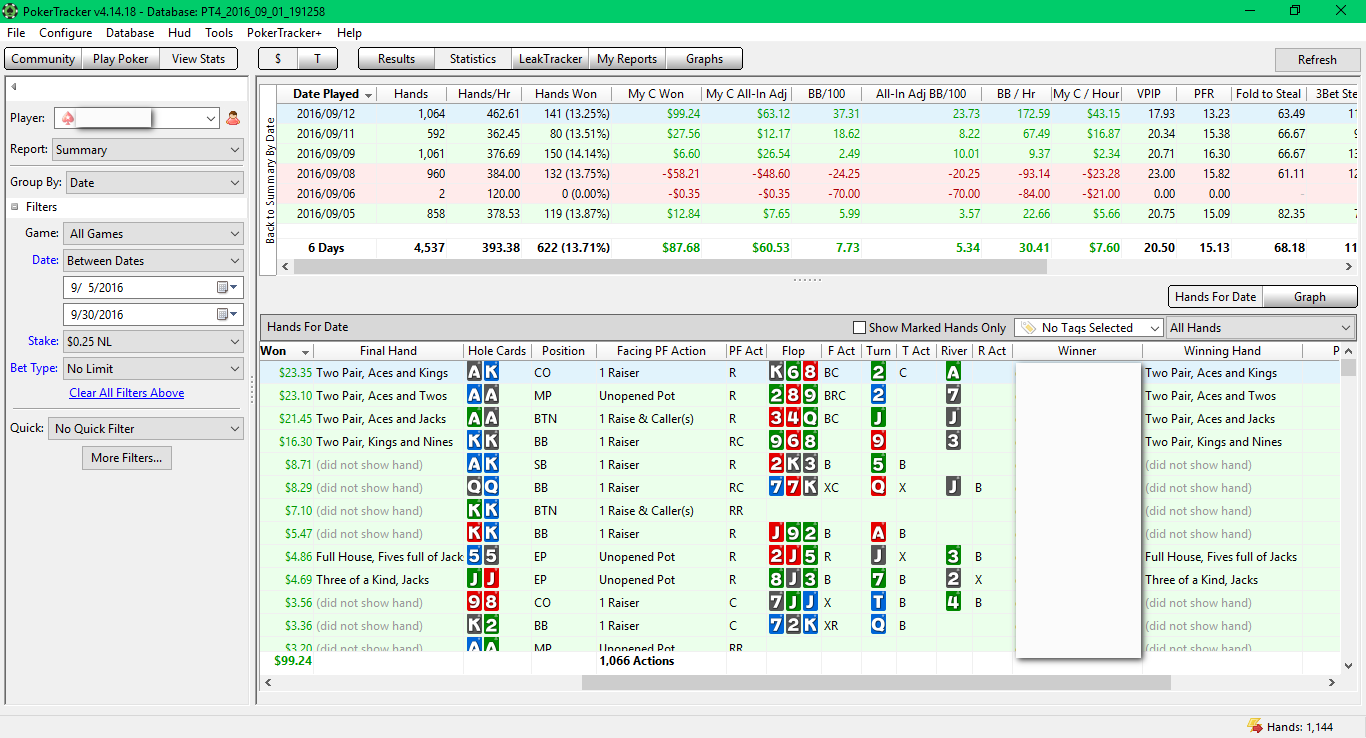
Task: Click the More Filters... button
Action: 127,458
